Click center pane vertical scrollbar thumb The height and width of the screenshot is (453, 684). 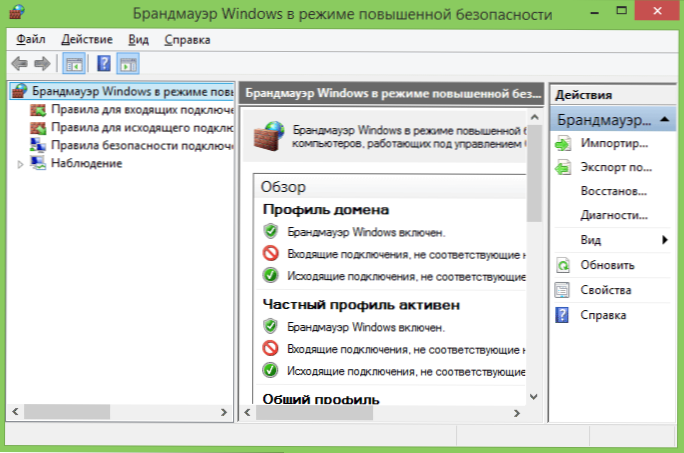pyautogui.click(x=534, y=173)
